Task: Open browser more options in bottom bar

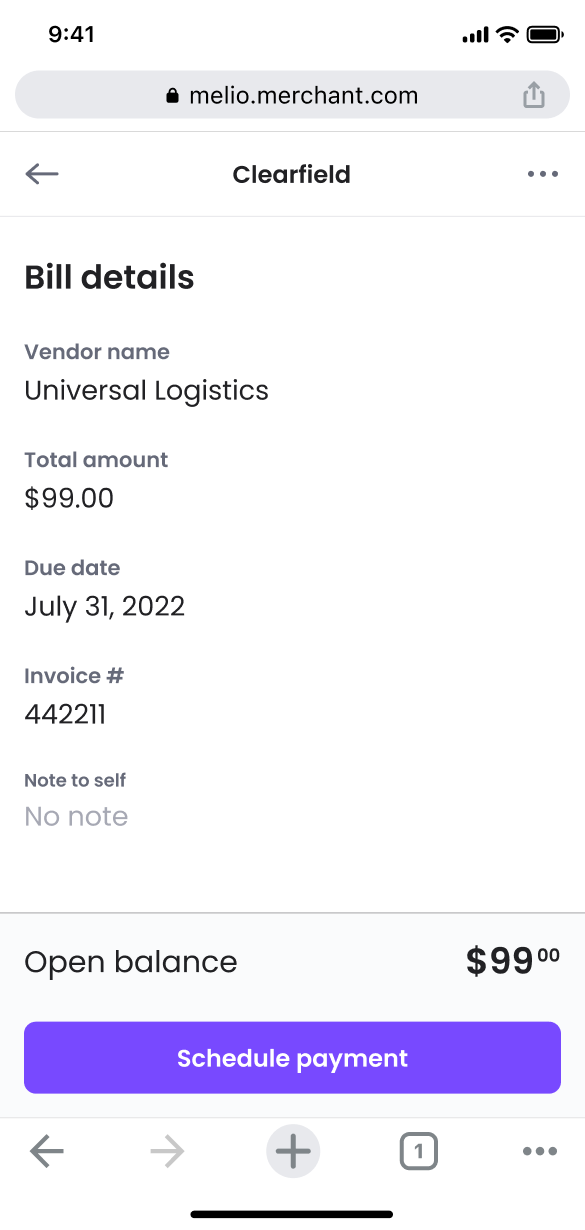Action: click(x=540, y=1152)
